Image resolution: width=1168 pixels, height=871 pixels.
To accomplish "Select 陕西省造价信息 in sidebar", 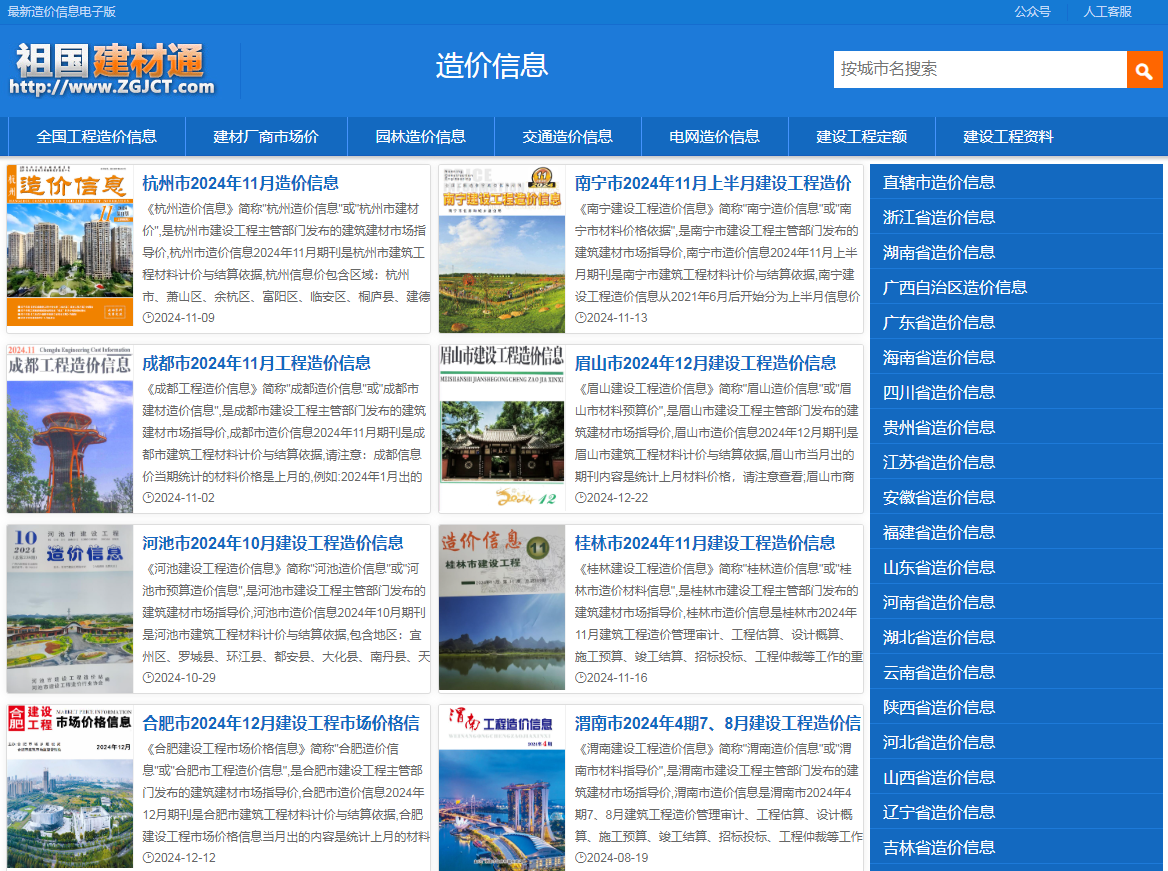I will (x=1016, y=708).
